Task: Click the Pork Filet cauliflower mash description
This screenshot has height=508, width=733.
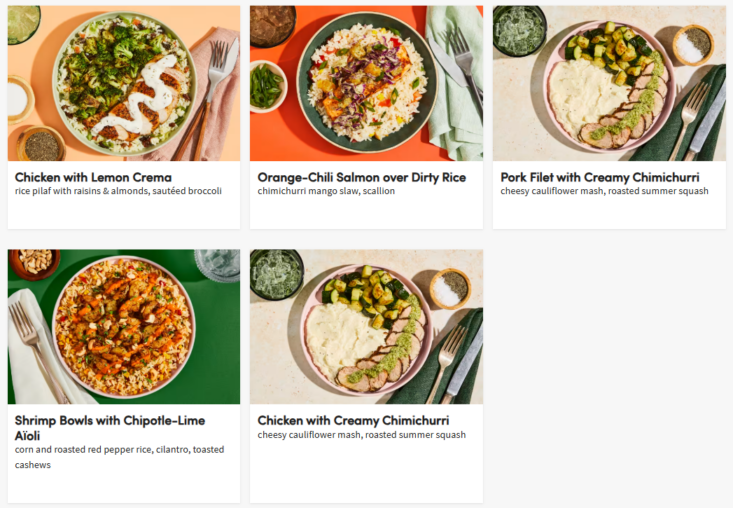Action: [604, 191]
